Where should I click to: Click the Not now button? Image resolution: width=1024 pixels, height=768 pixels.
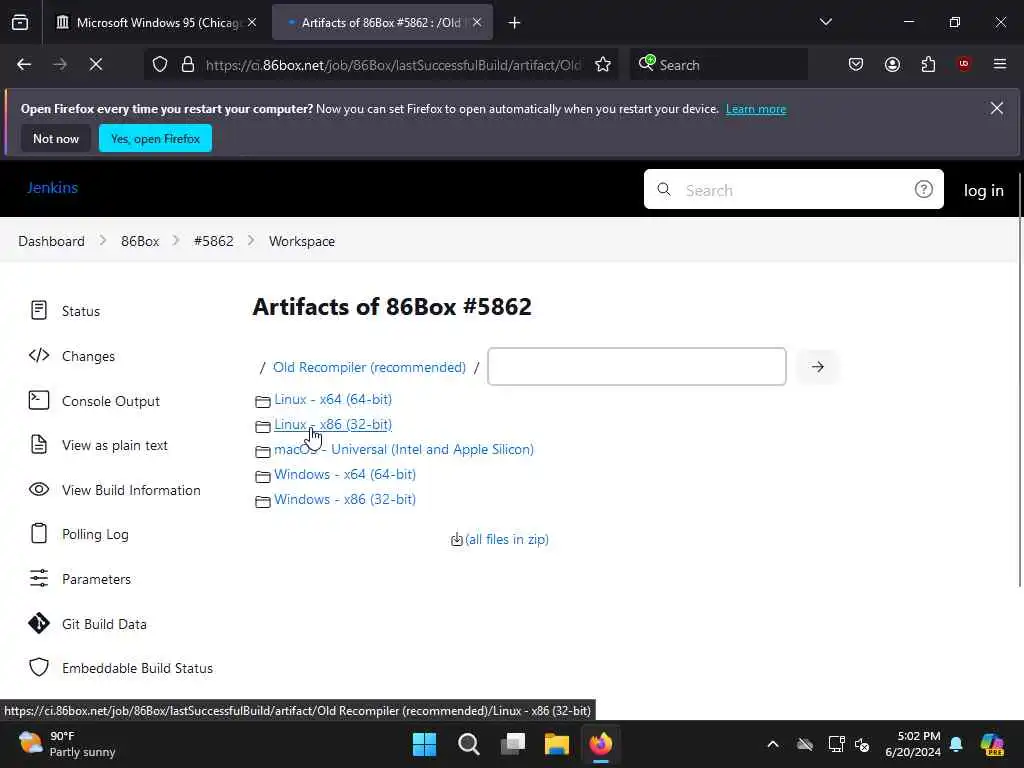tap(56, 138)
